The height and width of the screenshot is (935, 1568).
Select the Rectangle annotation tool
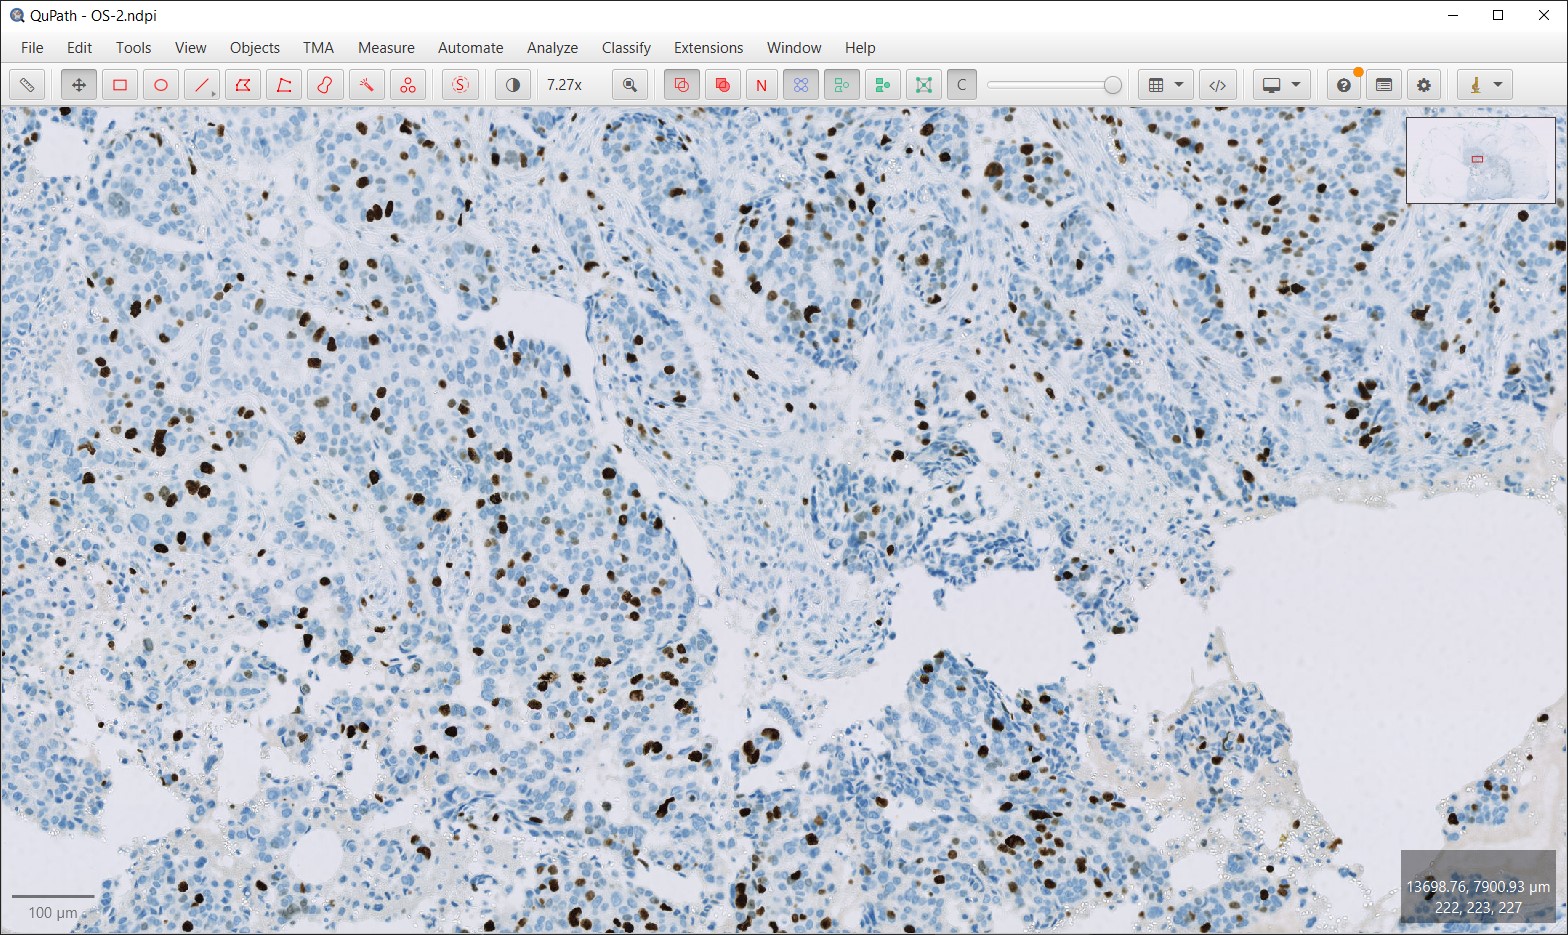[120, 85]
